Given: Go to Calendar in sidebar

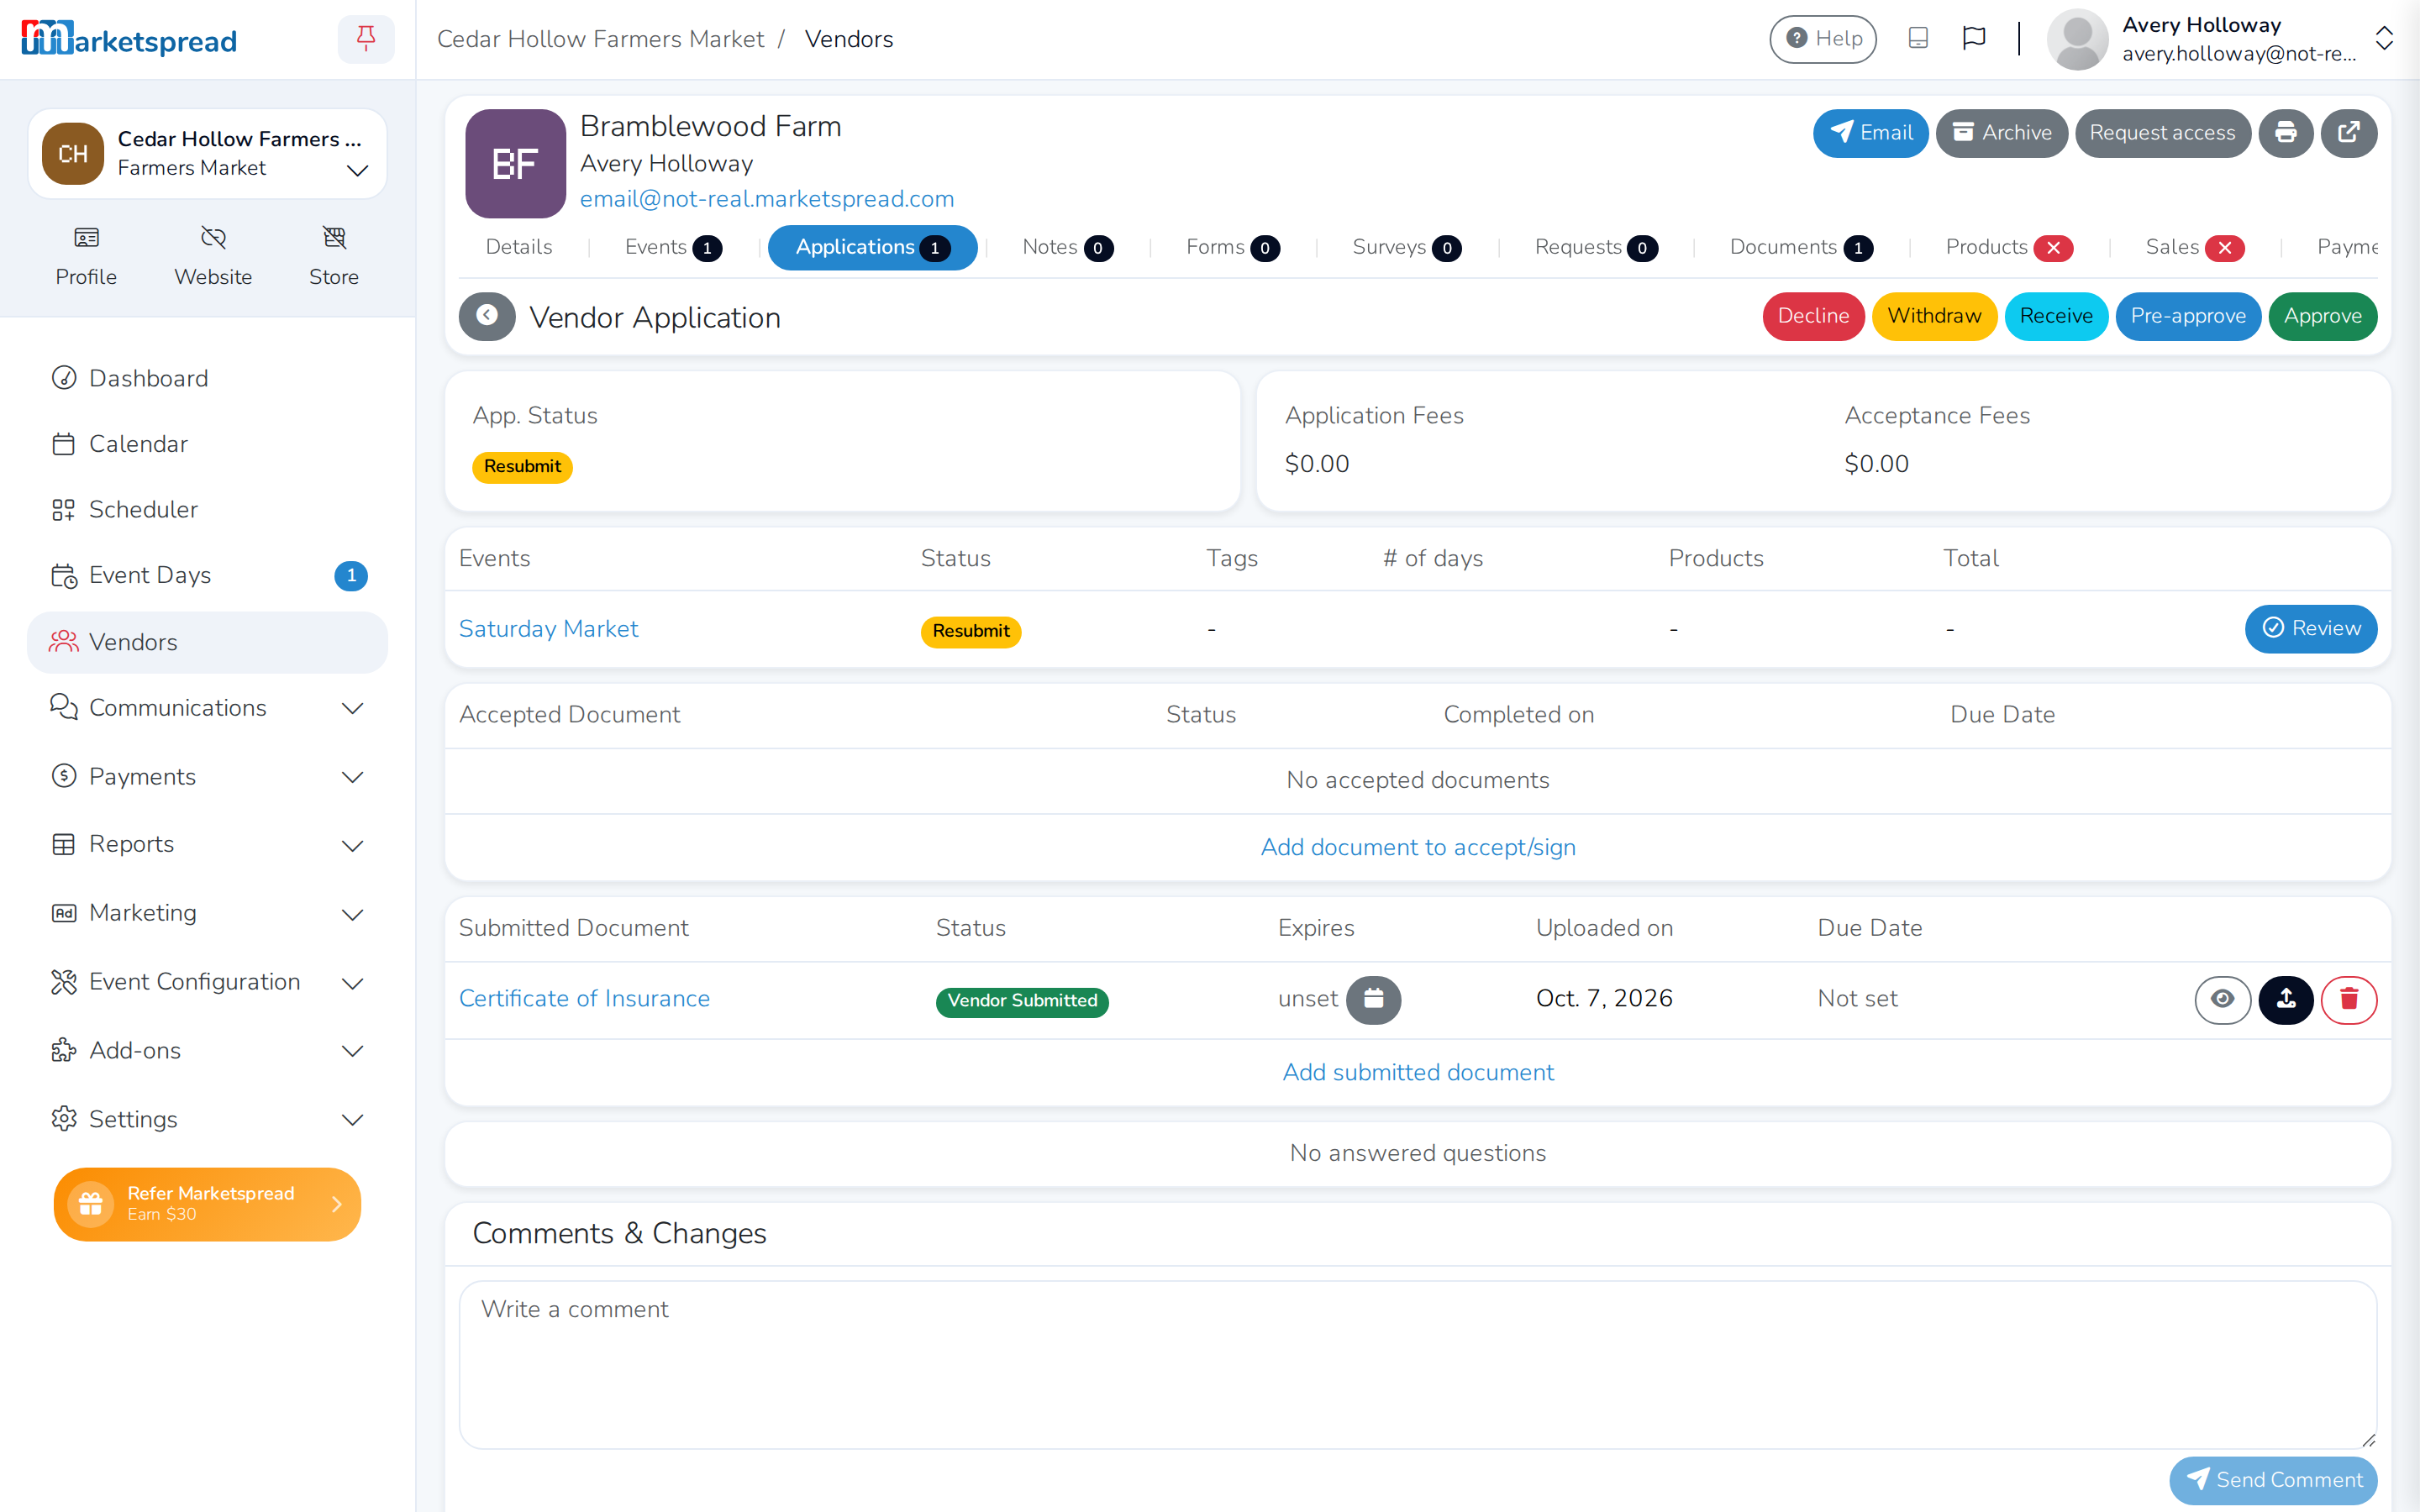Looking at the screenshot, I should [207, 444].
